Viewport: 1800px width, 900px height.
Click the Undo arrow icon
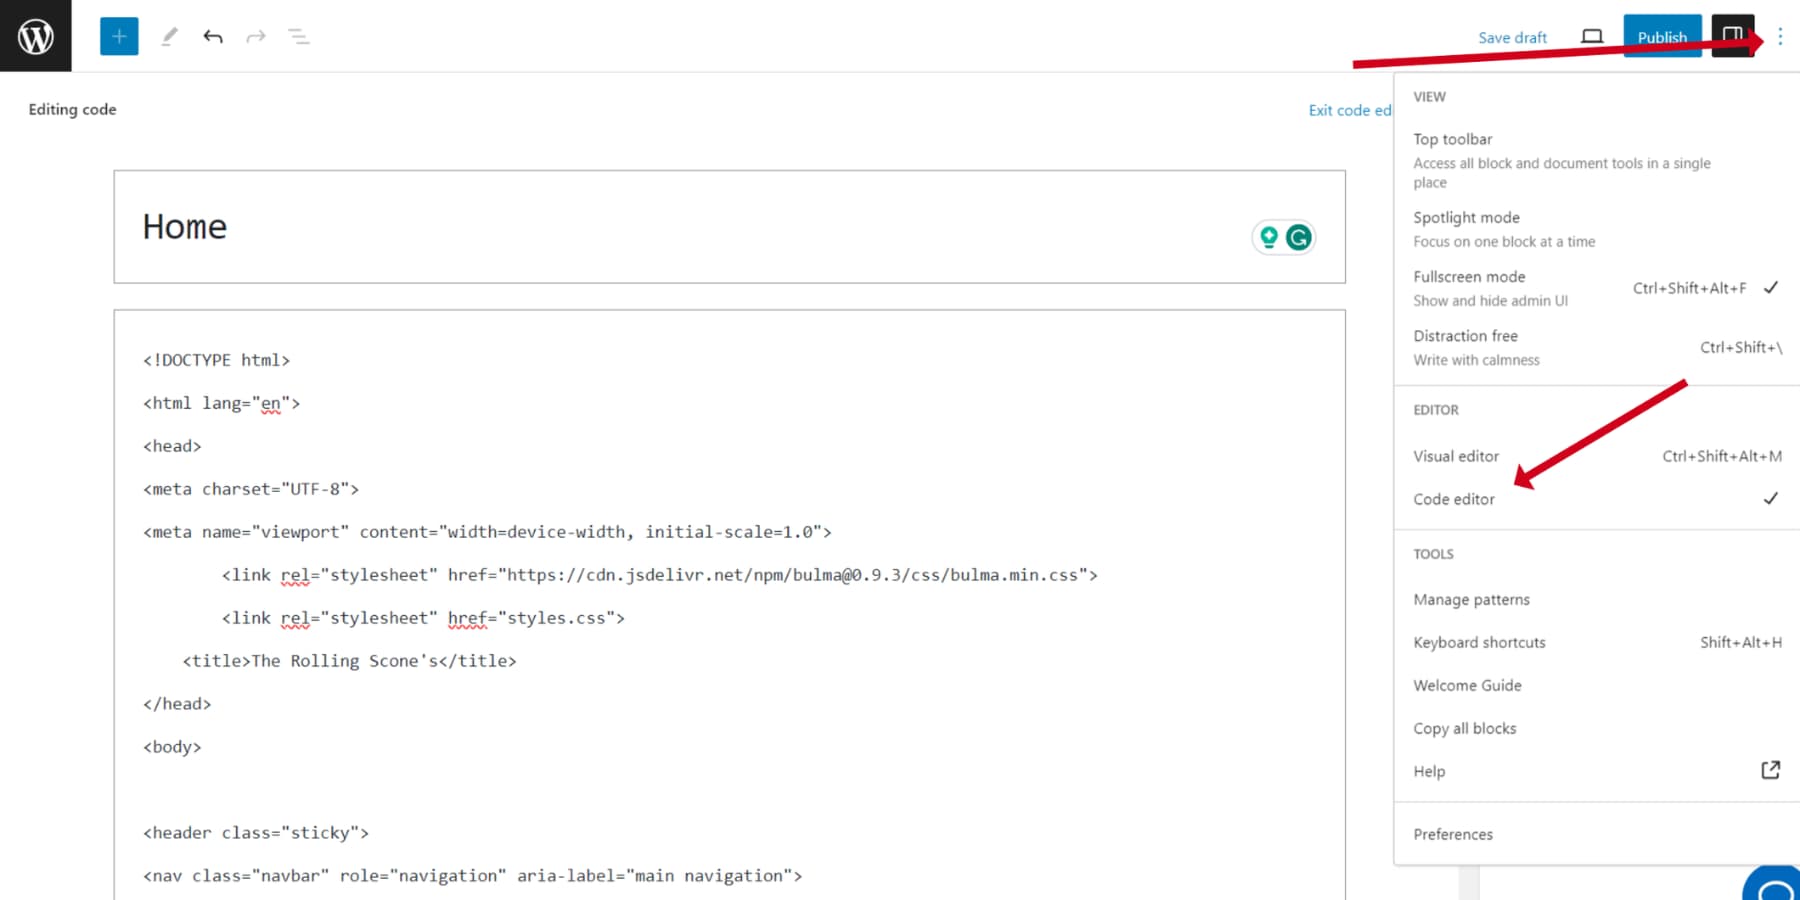click(213, 36)
